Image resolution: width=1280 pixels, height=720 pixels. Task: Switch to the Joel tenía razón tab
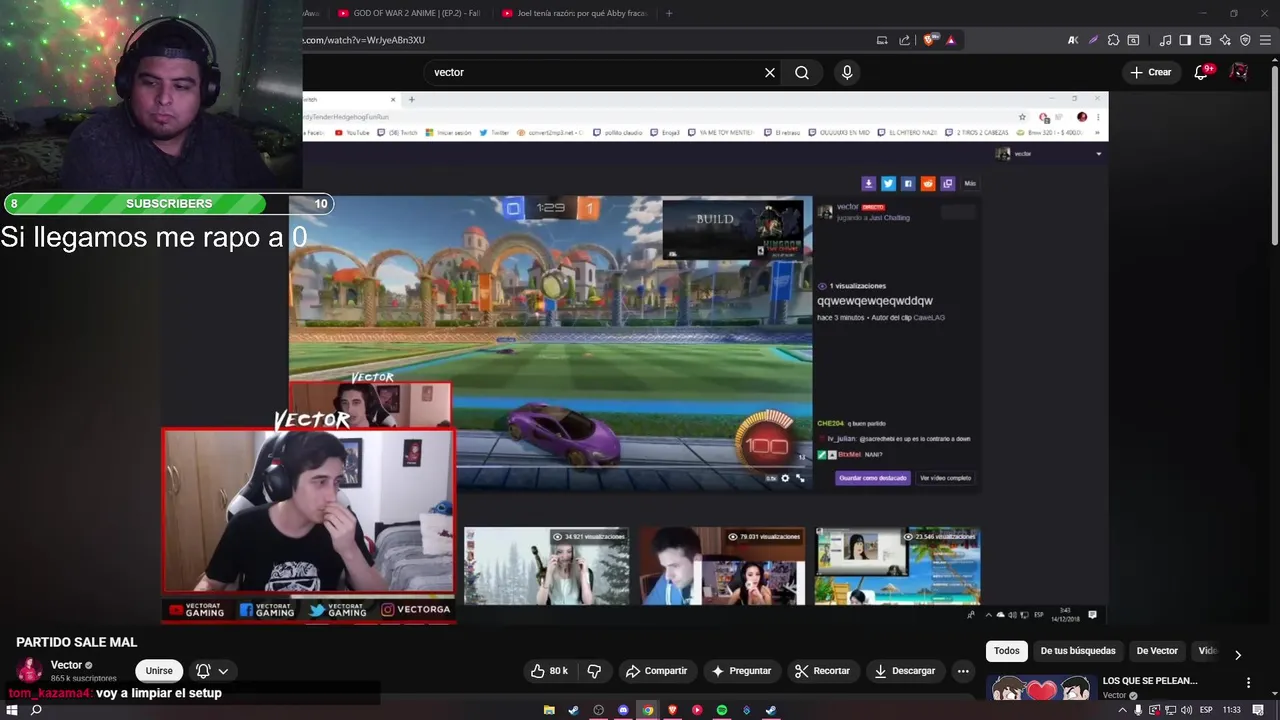pos(576,13)
